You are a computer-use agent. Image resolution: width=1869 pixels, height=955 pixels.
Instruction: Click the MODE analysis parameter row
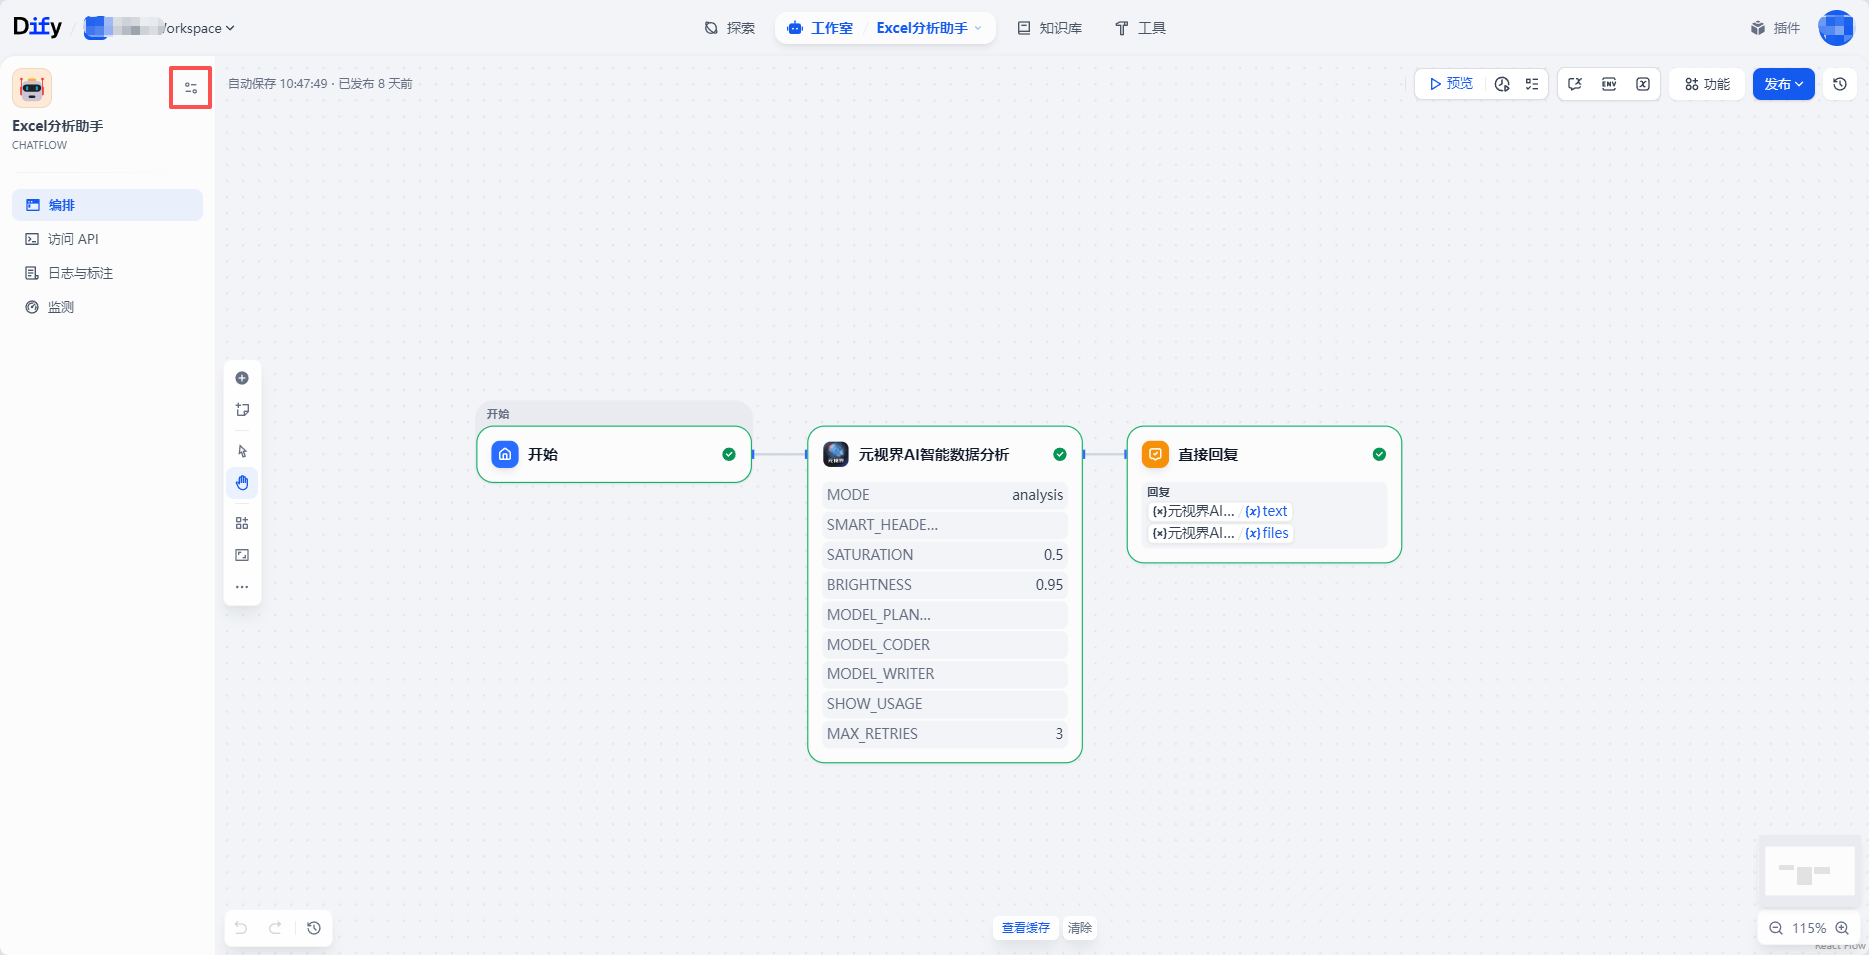(x=945, y=495)
